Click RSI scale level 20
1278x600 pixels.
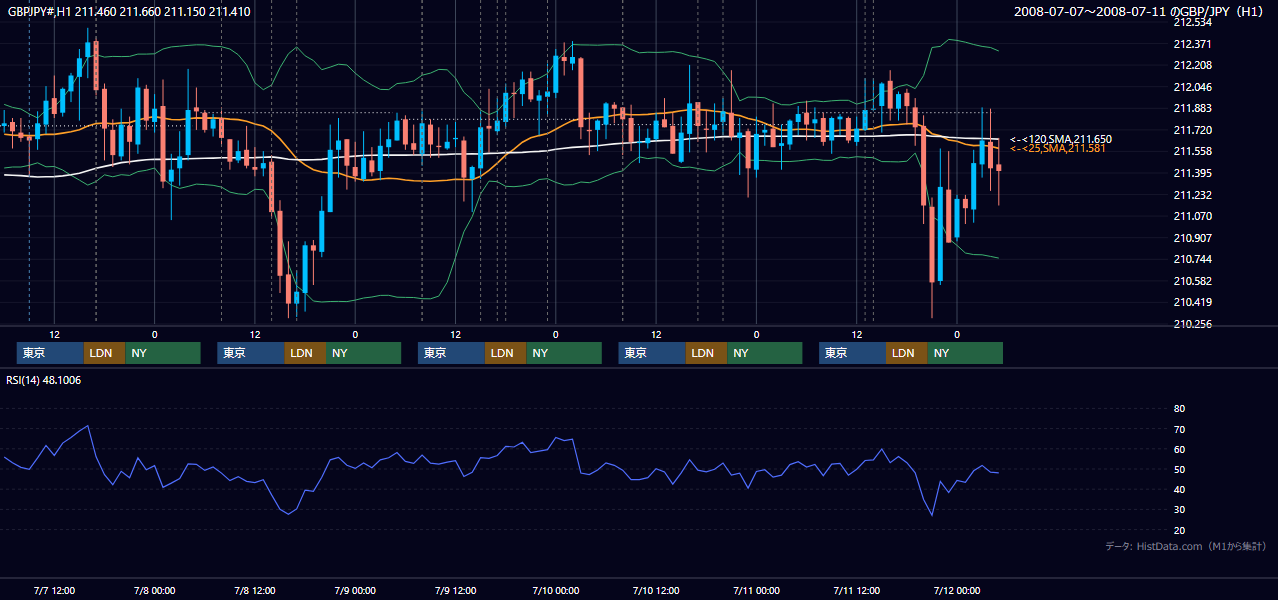pos(1179,530)
